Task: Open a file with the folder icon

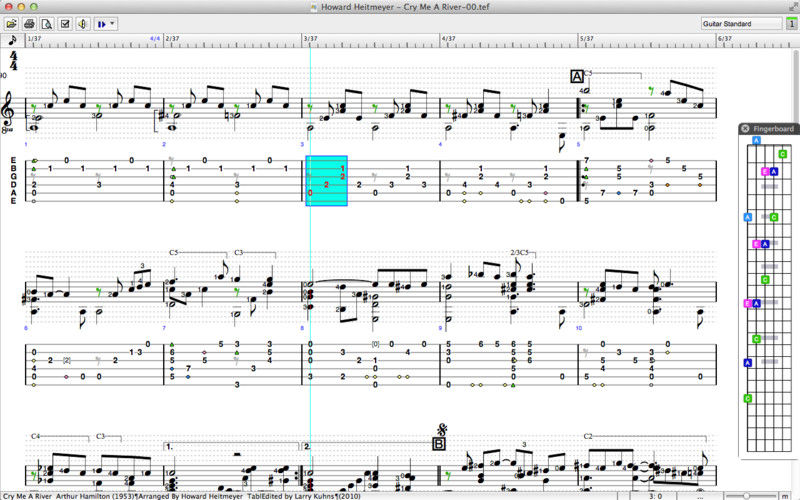Action: point(11,24)
